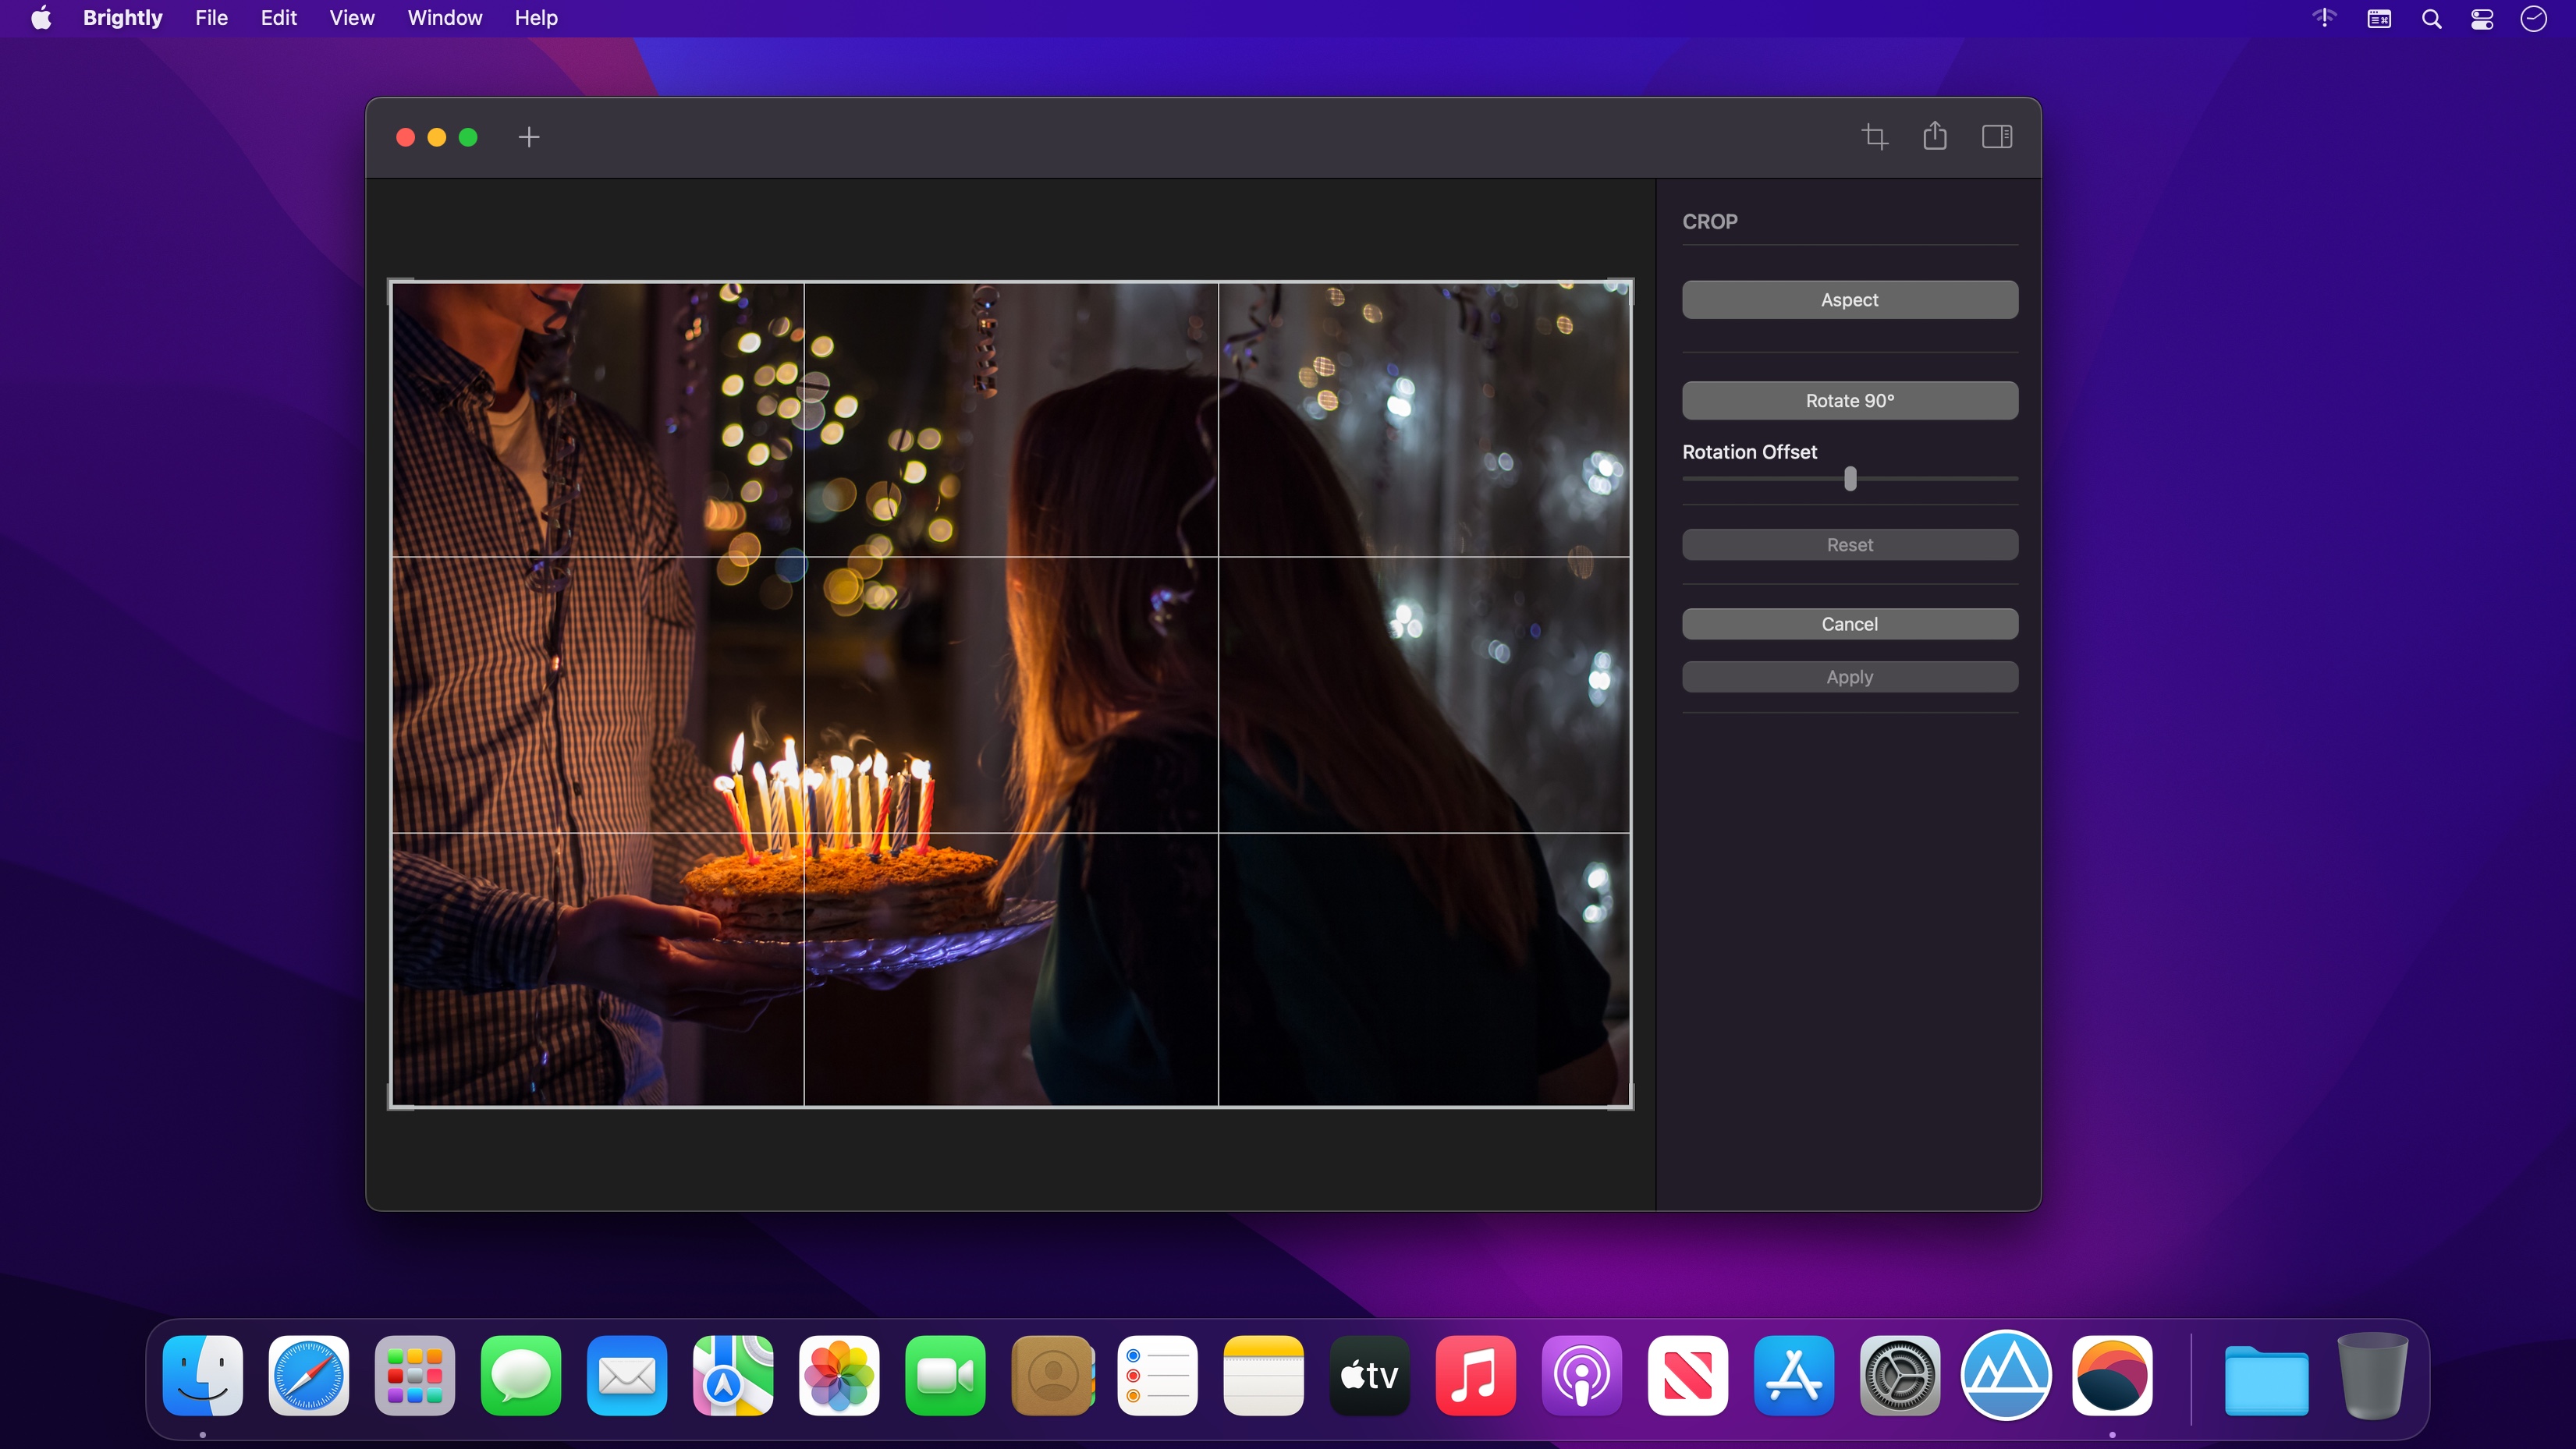Open the Aspect ratio options
Screen dimensions: 2576x1449
click(1850, 300)
